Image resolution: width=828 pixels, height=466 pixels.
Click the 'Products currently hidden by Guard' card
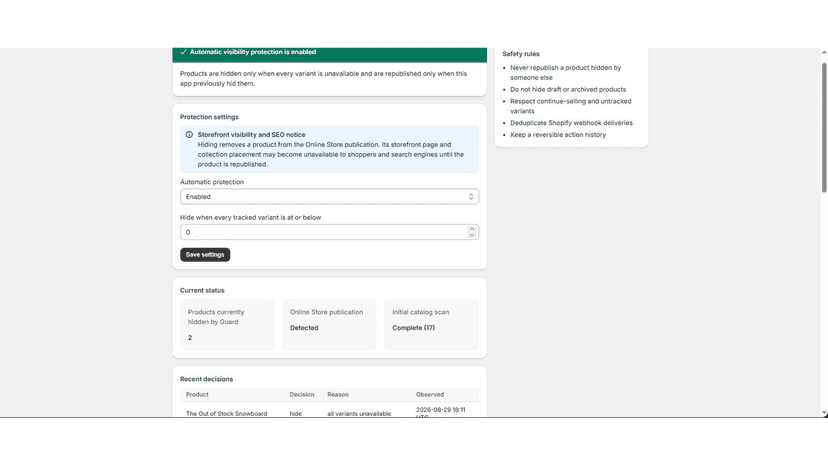pyautogui.click(x=227, y=324)
